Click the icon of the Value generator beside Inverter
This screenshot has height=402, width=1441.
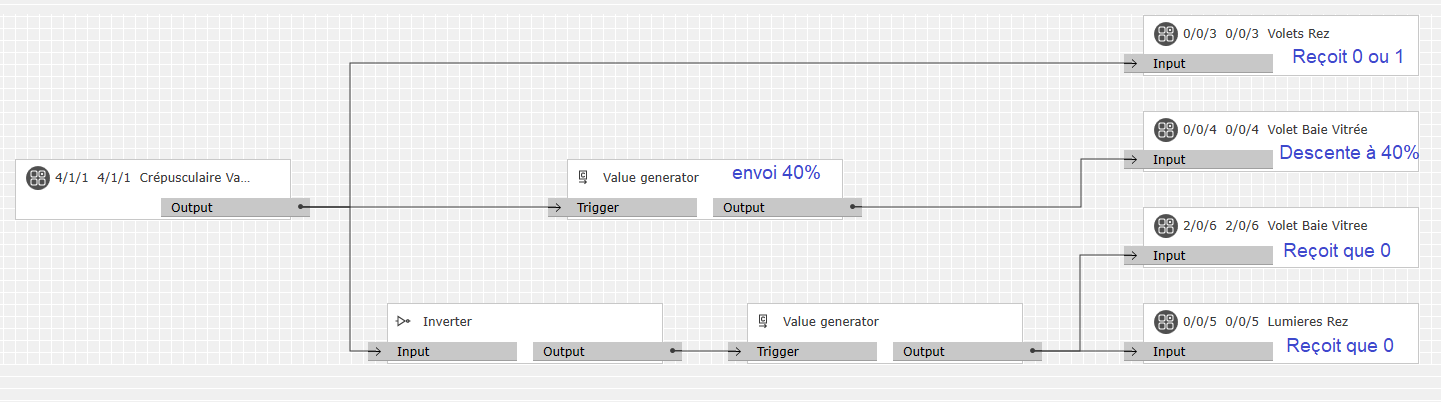click(x=763, y=322)
